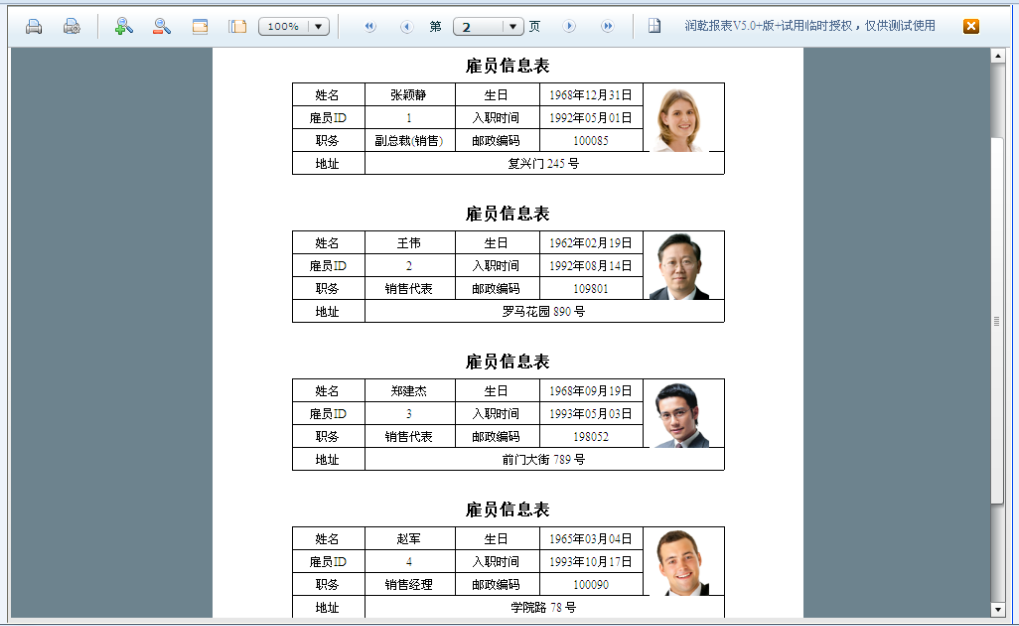The height and width of the screenshot is (626, 1019).
Task: Click the scrollbar up arrow
Action: point(998,57)
